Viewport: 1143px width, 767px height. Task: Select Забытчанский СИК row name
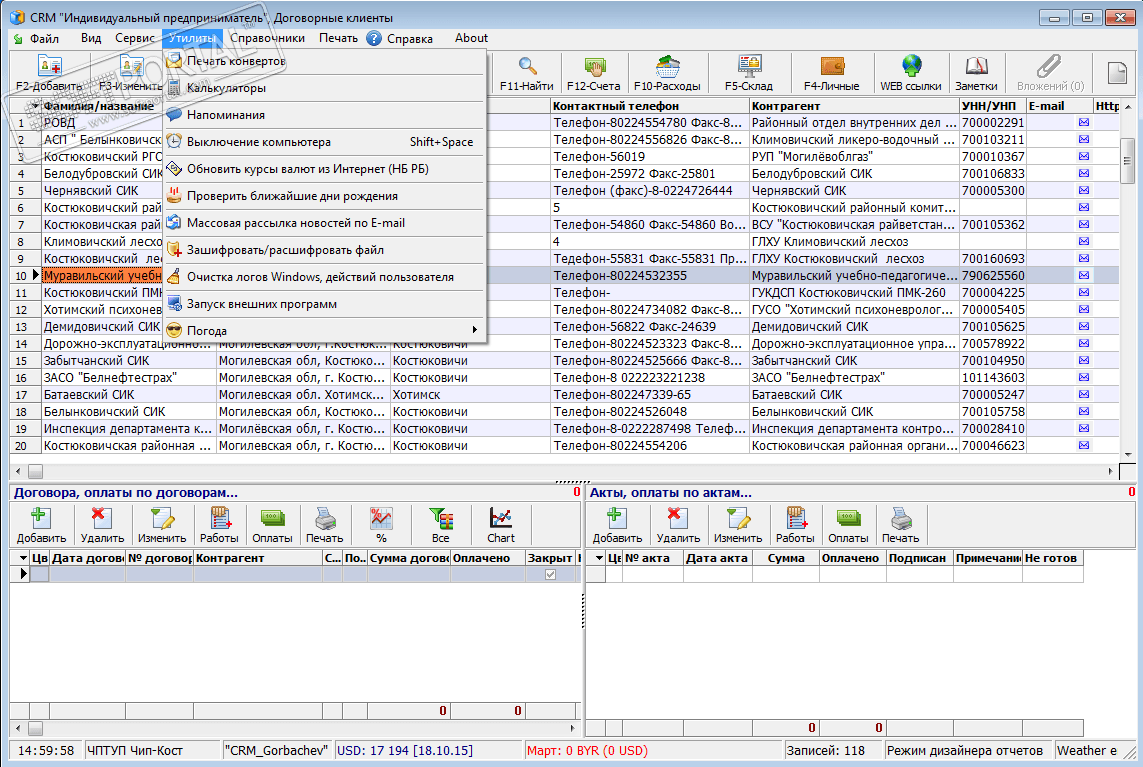96,361
